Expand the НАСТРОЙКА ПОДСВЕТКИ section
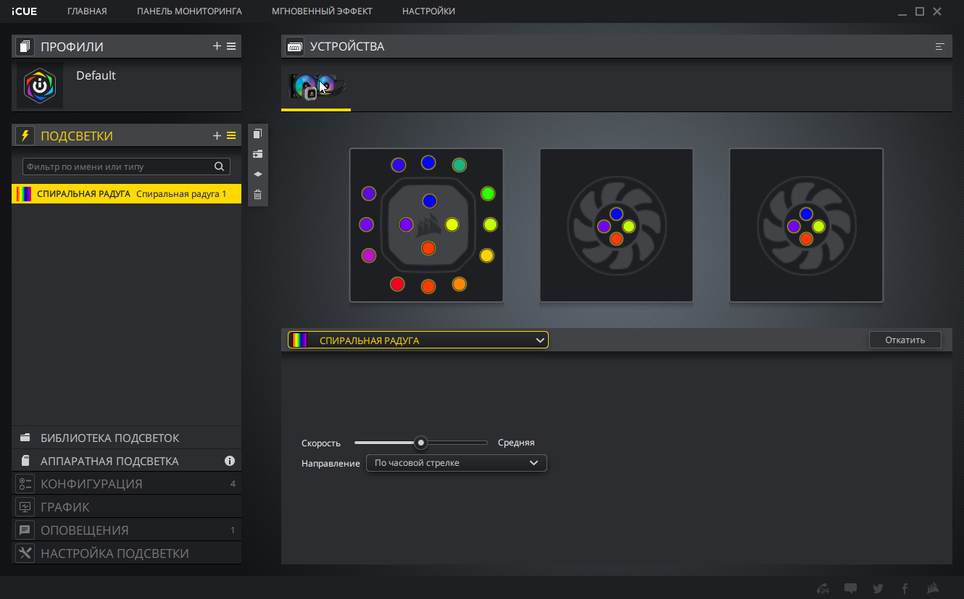The image size is (964, 599). 126,553
